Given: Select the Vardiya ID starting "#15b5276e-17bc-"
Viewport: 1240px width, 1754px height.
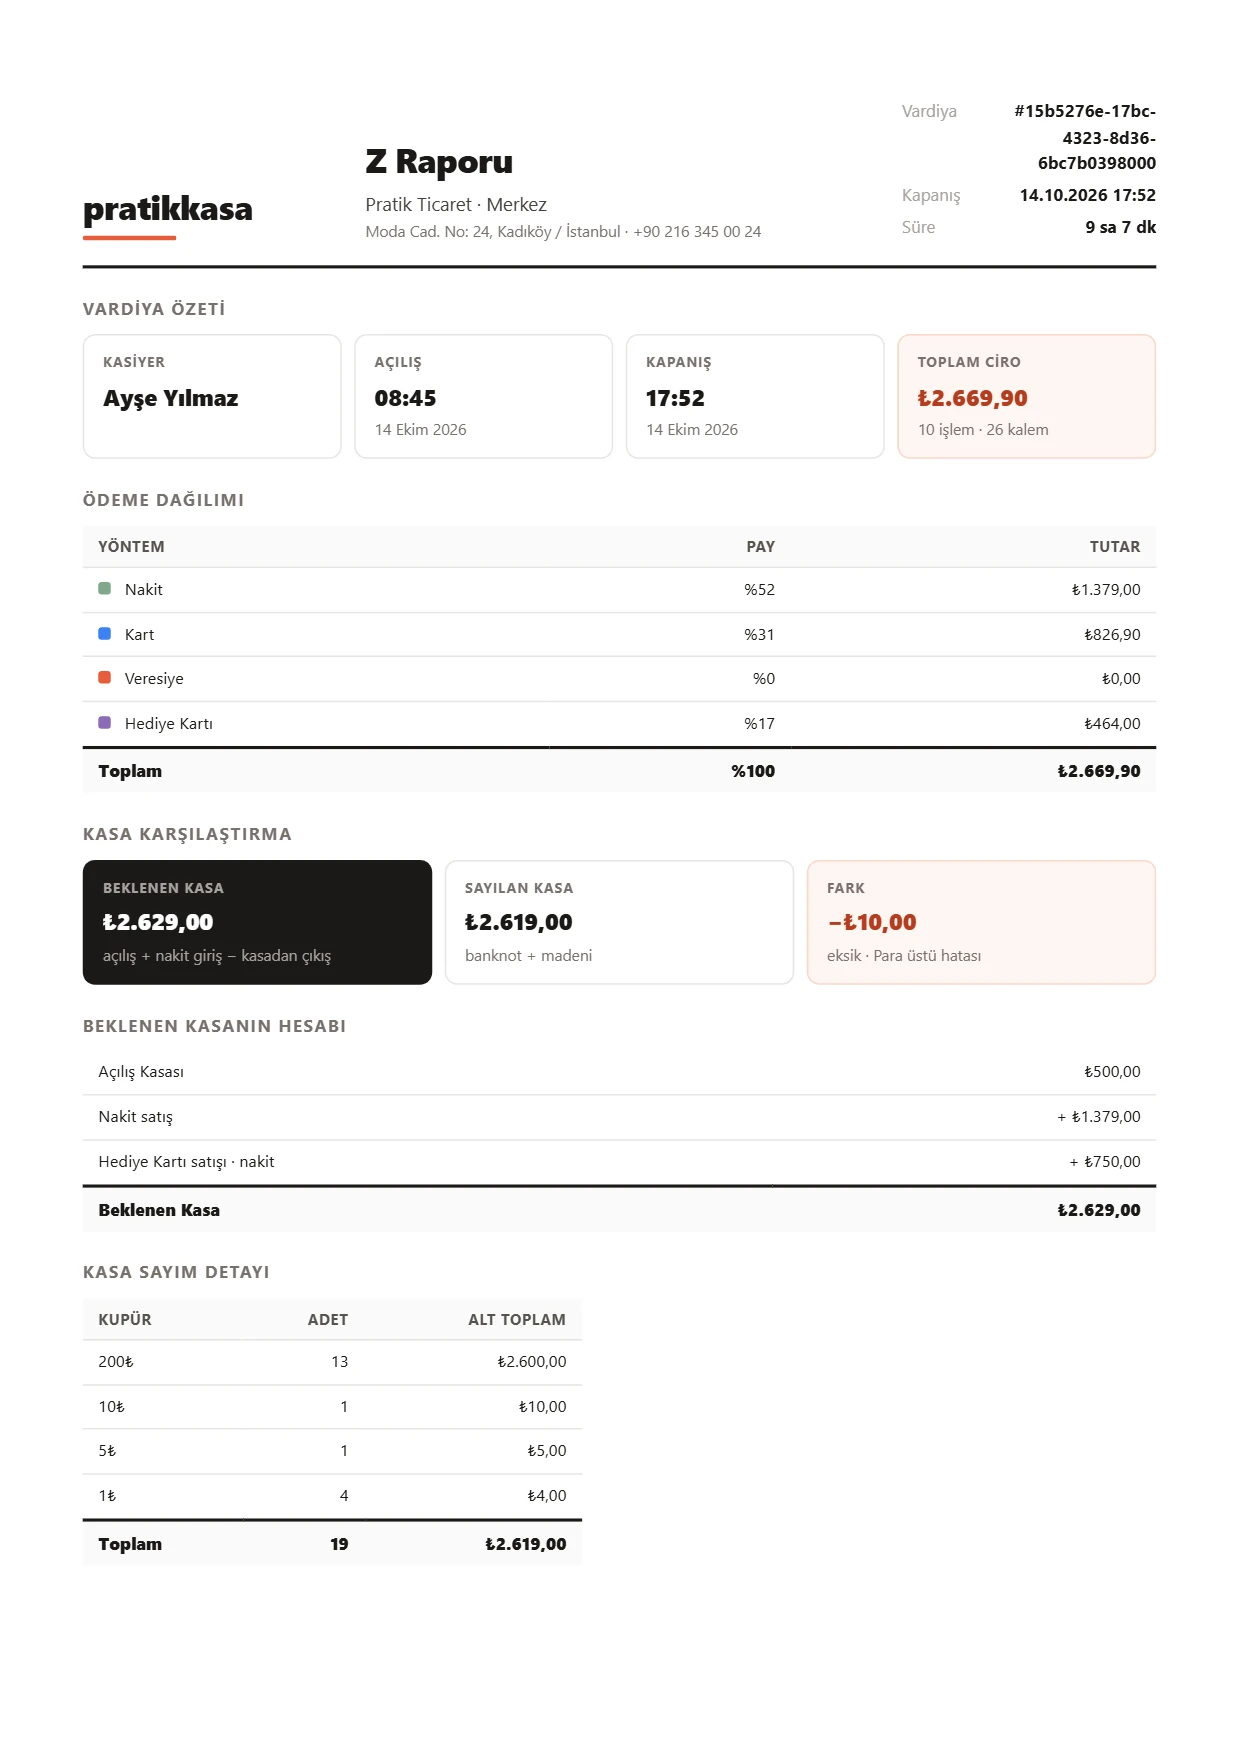Looking at the screenshot, I should coord(1085,137).
